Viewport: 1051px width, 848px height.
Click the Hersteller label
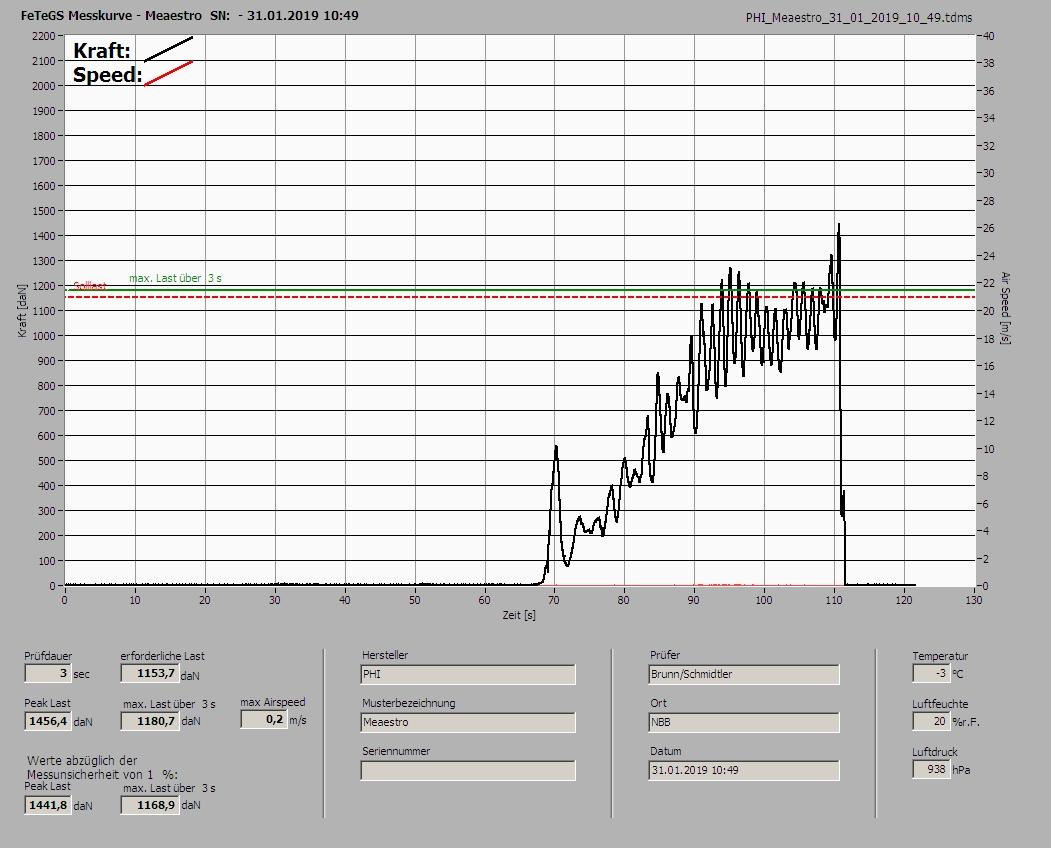pos(385,655)
